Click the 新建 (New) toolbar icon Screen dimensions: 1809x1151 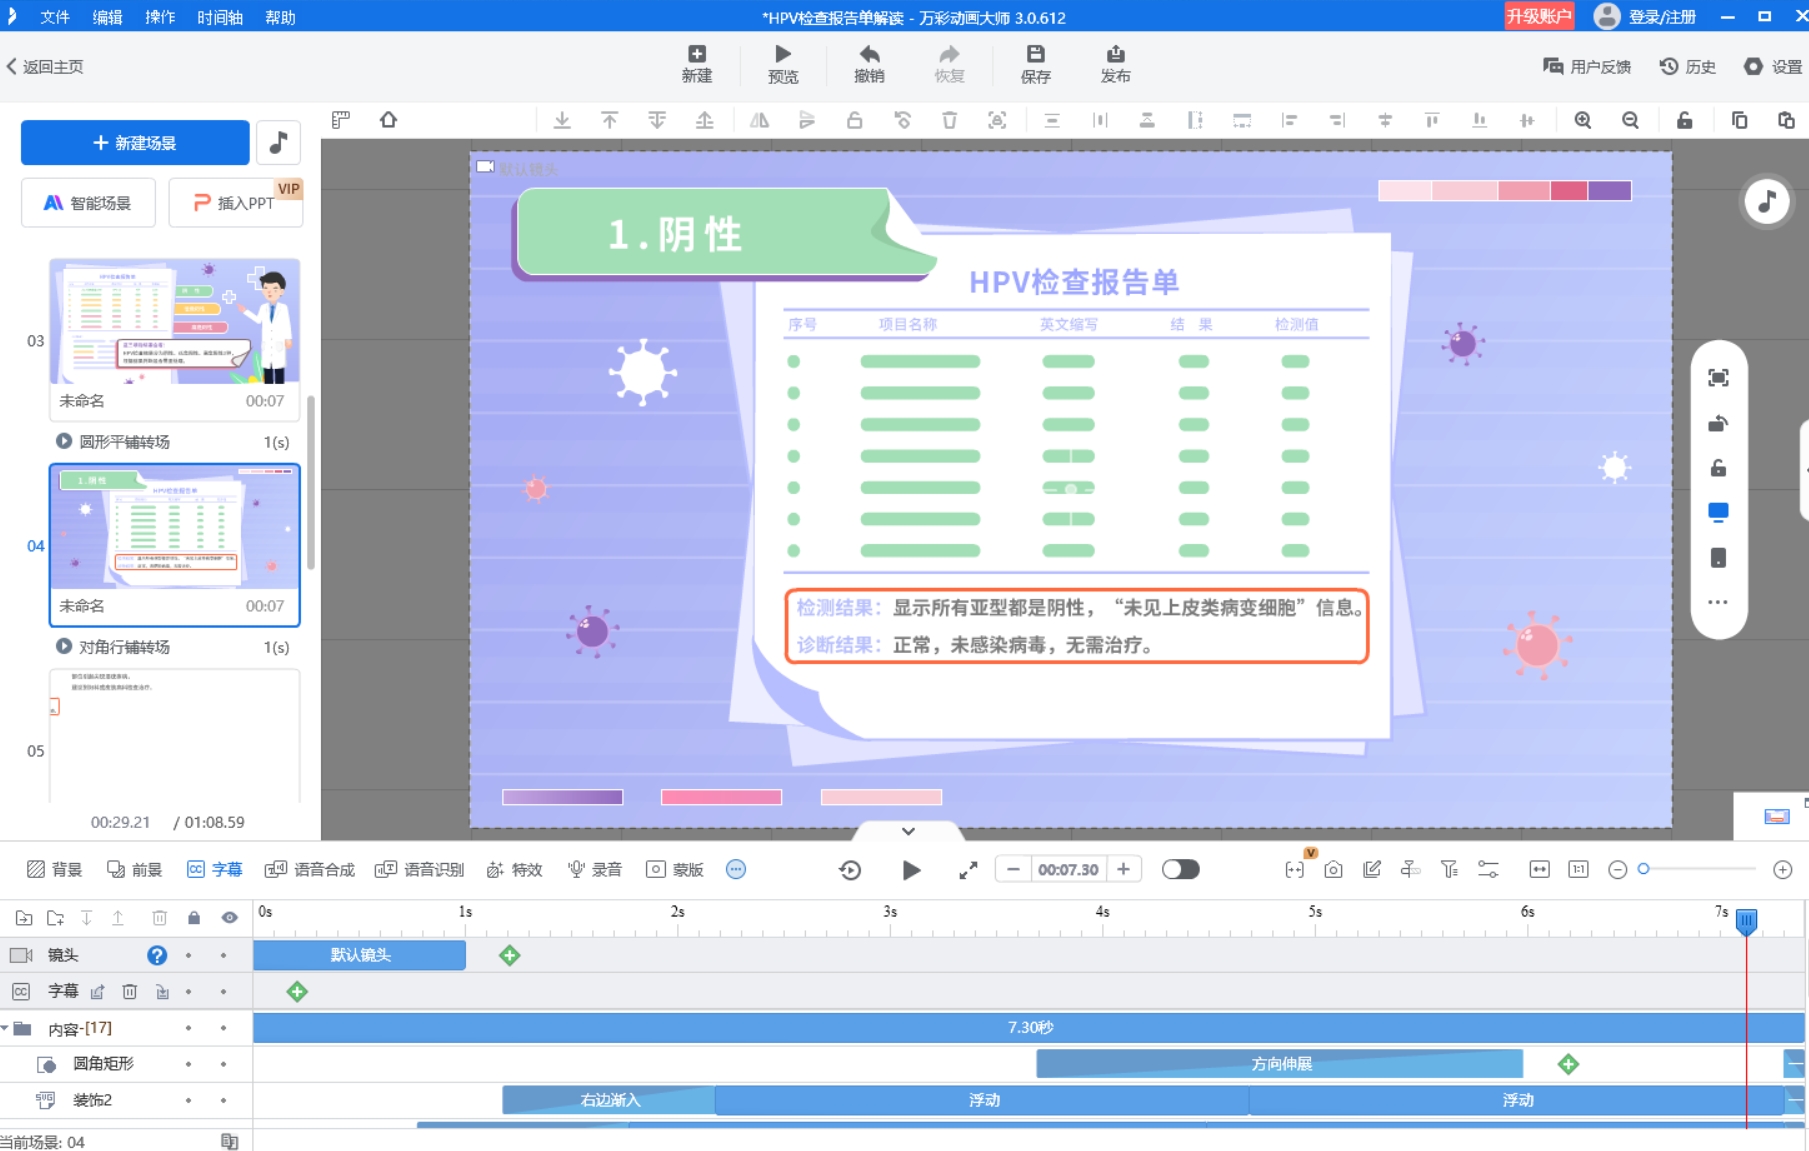[x=697, y=64]
